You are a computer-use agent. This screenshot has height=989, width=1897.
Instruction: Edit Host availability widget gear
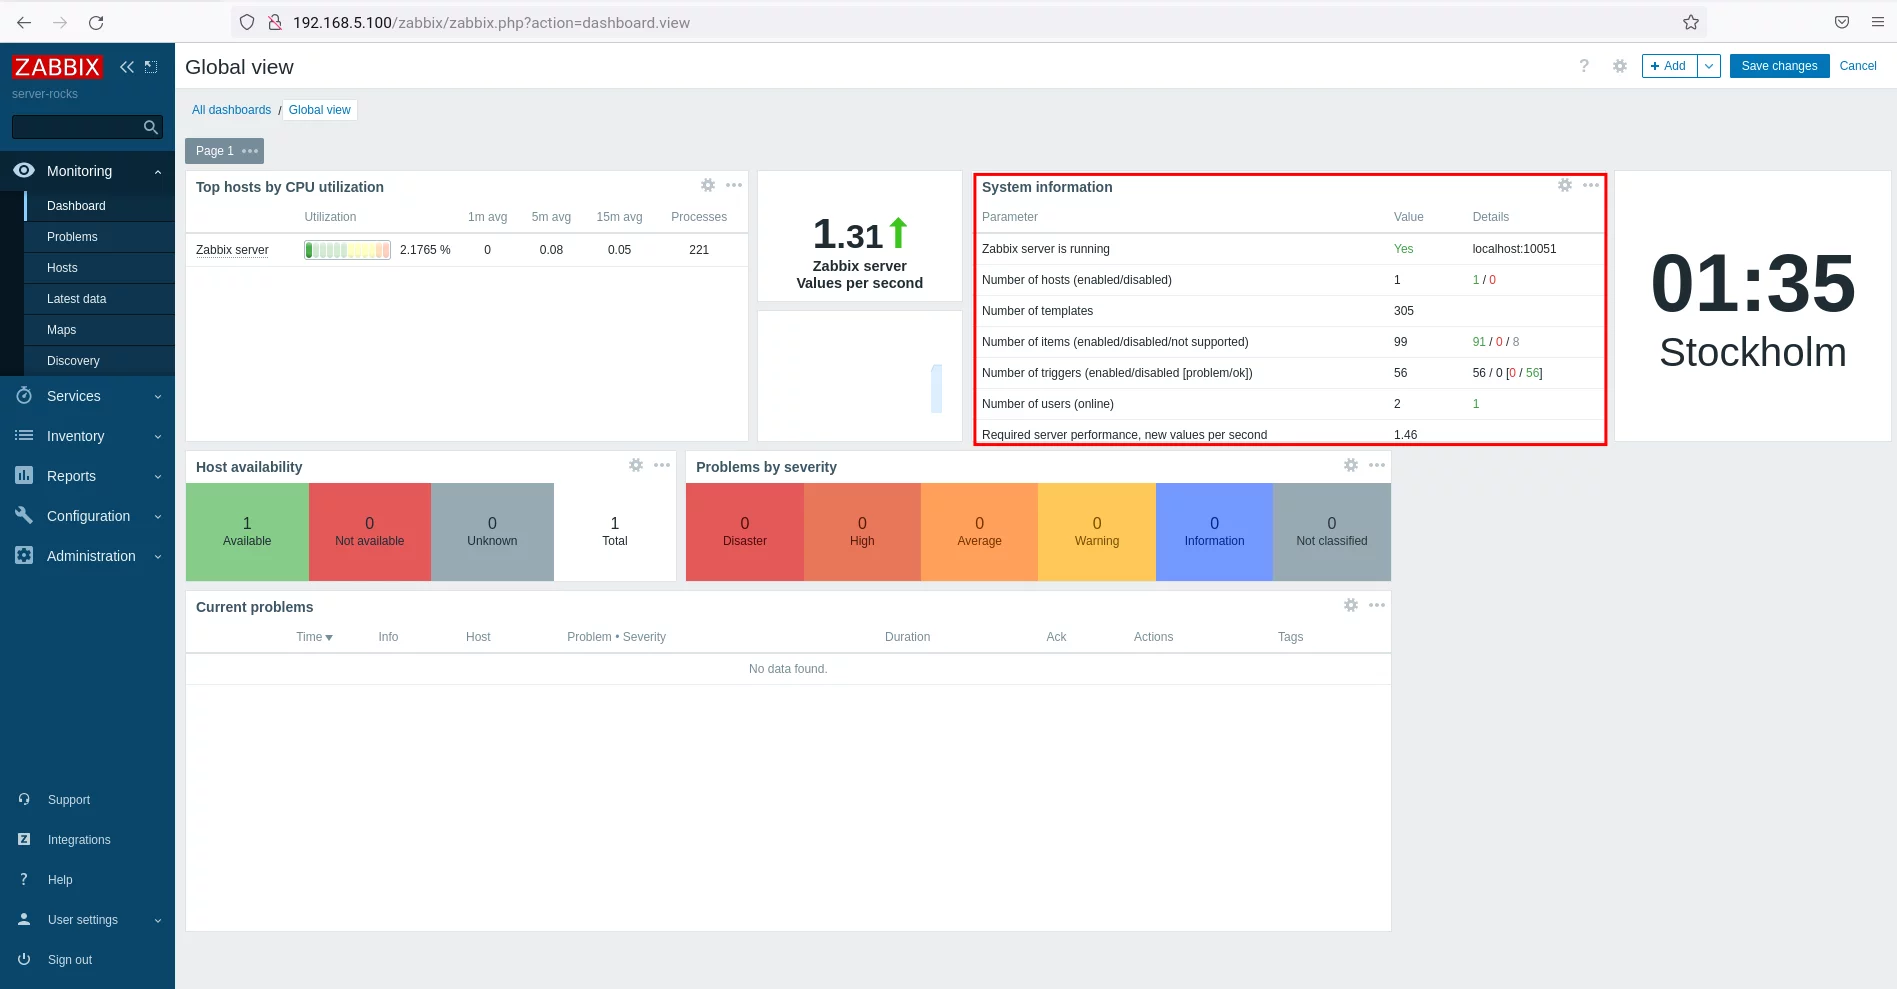click(636, 465)
